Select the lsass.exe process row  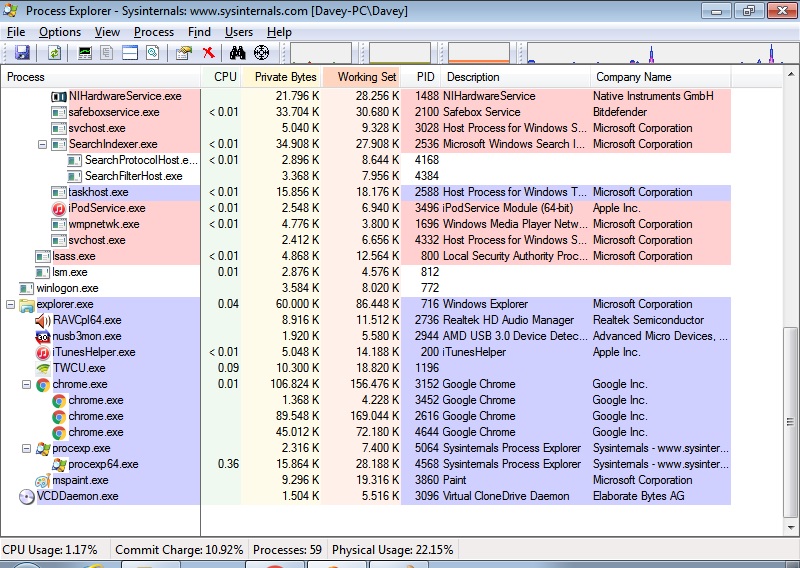pos(365,256)
